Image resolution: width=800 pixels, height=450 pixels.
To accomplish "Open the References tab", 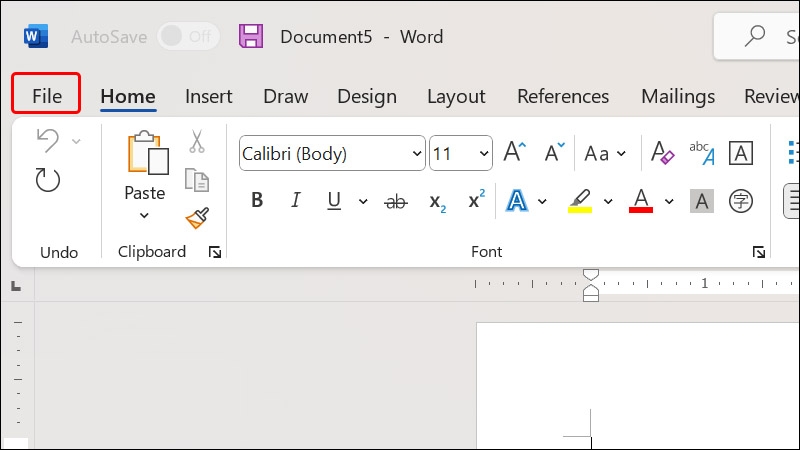I will pyautogui.click(x=563, y=96).
